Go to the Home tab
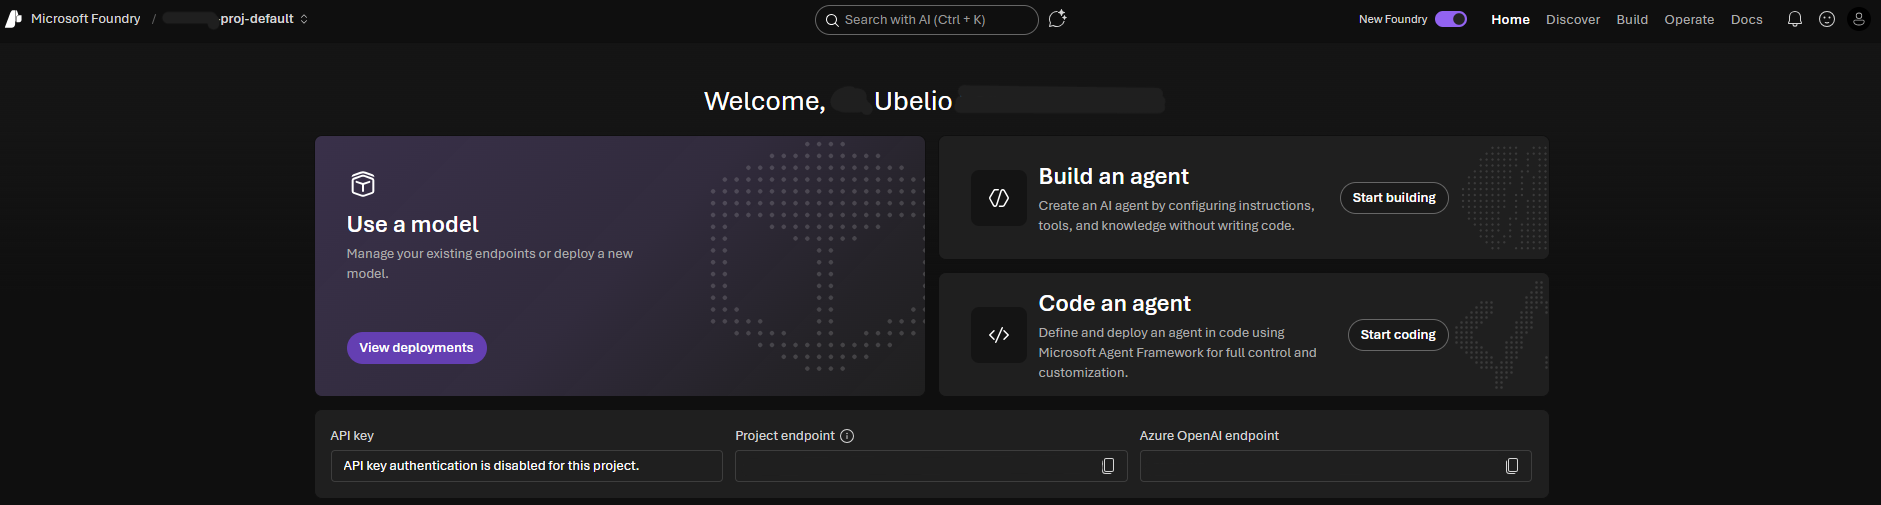 point(1510,19)
